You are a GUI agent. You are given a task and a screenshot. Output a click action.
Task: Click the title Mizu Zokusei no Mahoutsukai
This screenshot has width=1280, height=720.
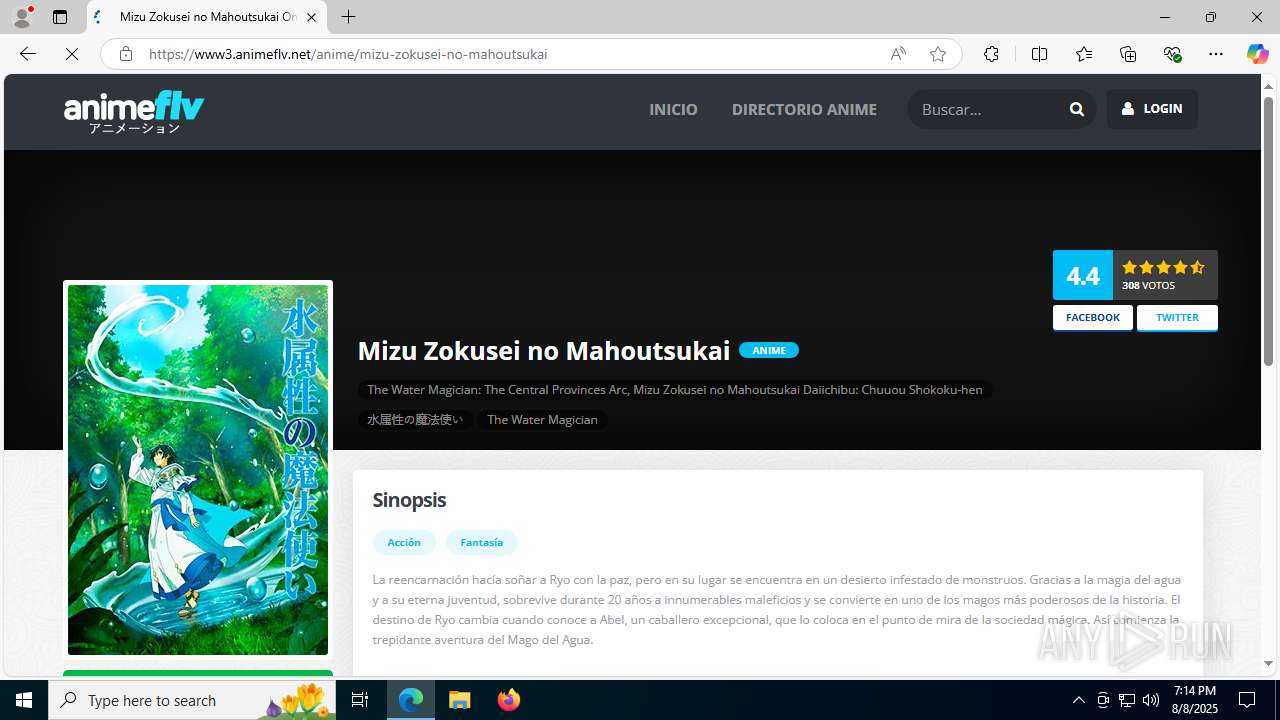coord(544,350)
